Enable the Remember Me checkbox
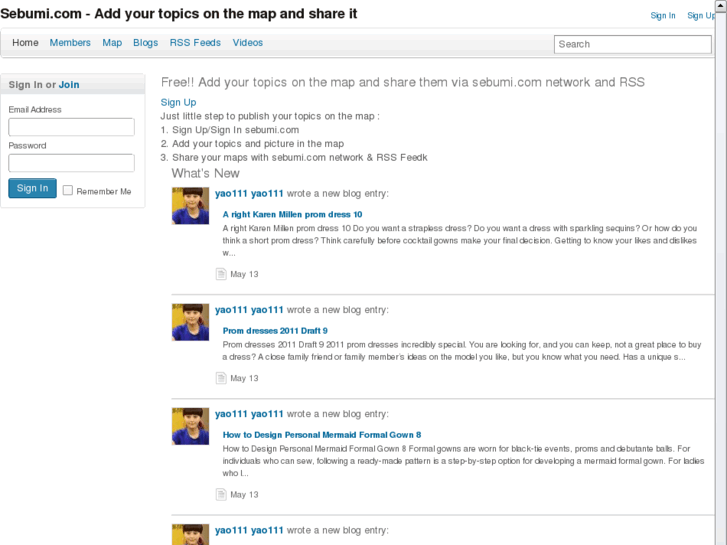 click(x=68, y=190)
